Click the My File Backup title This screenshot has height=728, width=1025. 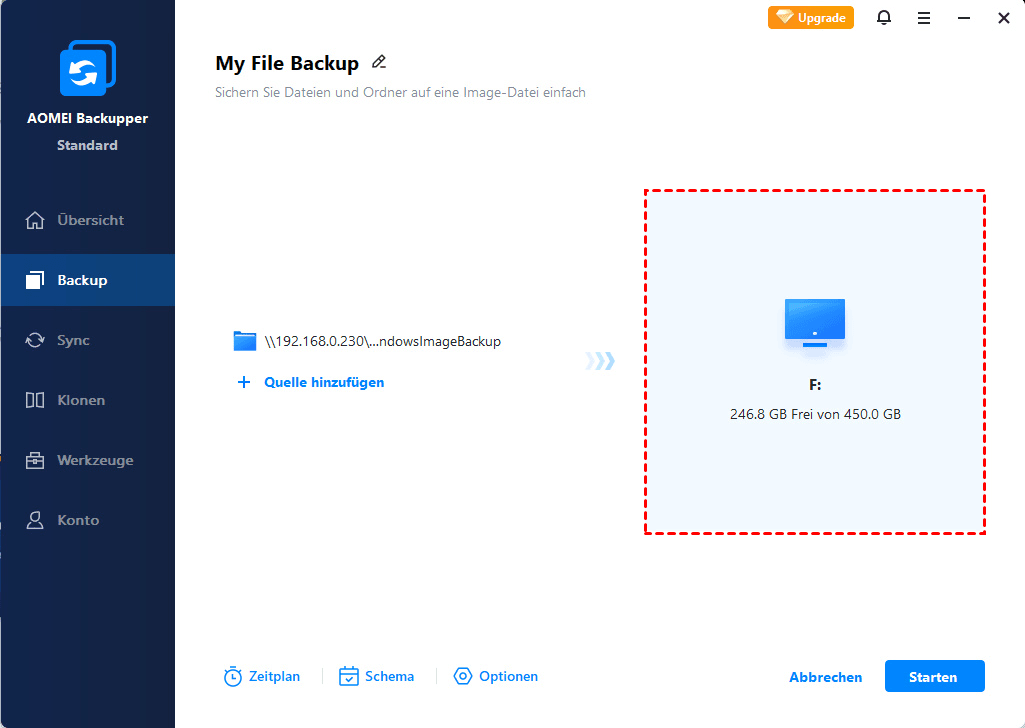point(287,63)
